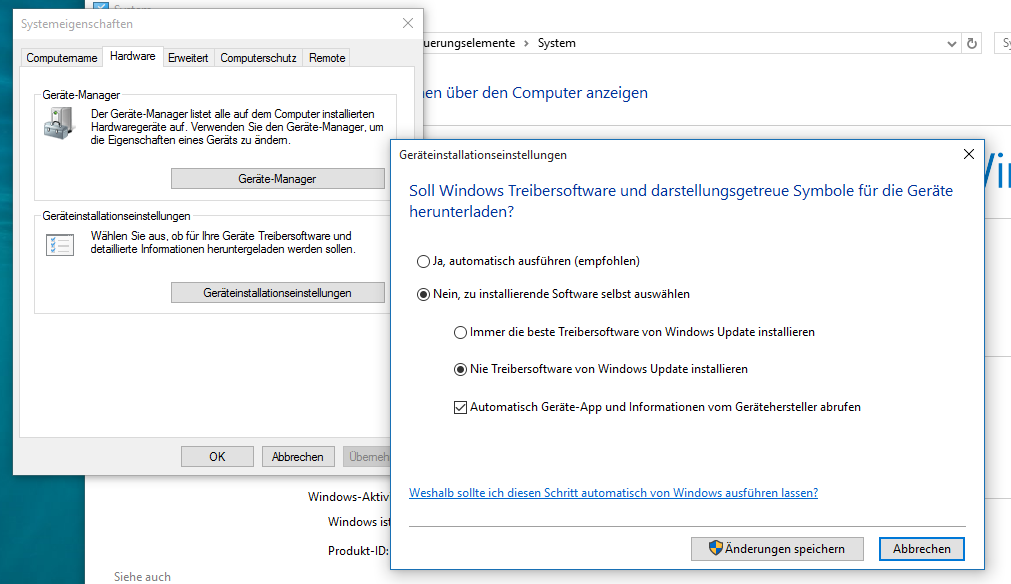Open the Computerschutz tab
The height and width of the screenshot is (584, 1011).
[259, 58]
